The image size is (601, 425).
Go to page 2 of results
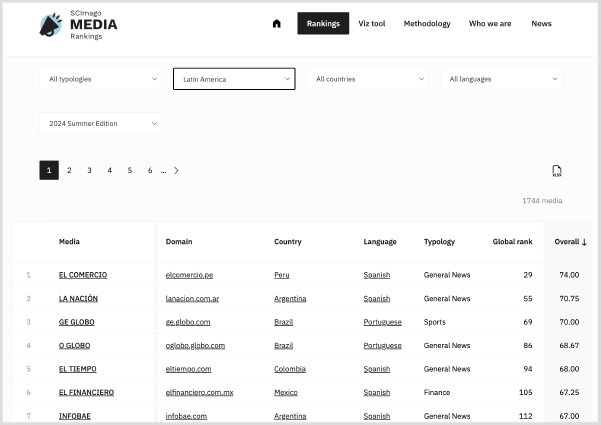point(69,170)
